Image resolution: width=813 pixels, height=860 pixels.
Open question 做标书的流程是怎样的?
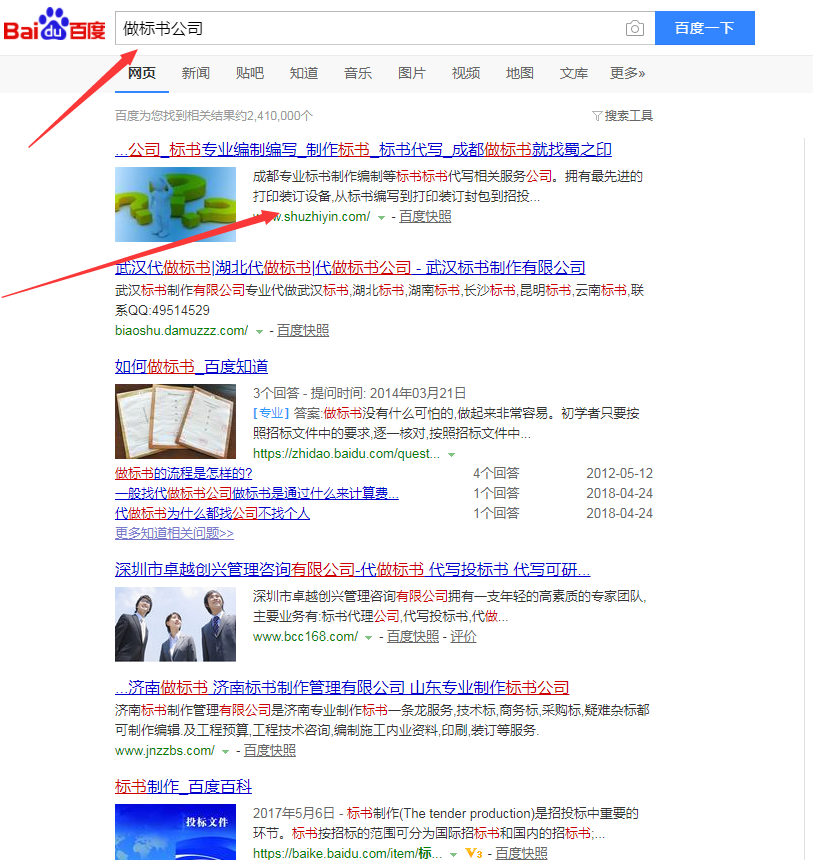(184, 473)
